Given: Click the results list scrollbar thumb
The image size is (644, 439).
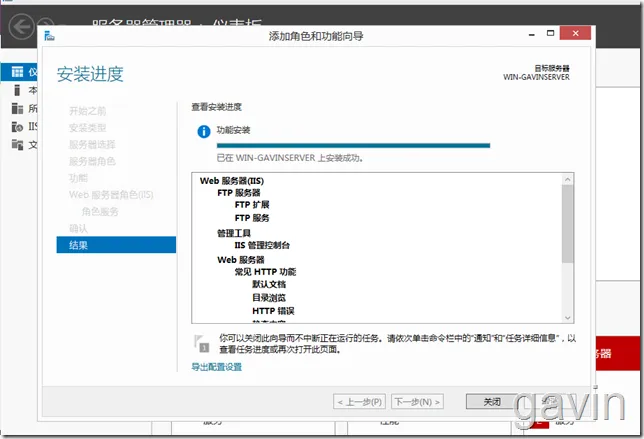Looking at the screenshot, I should pos(568,223).
